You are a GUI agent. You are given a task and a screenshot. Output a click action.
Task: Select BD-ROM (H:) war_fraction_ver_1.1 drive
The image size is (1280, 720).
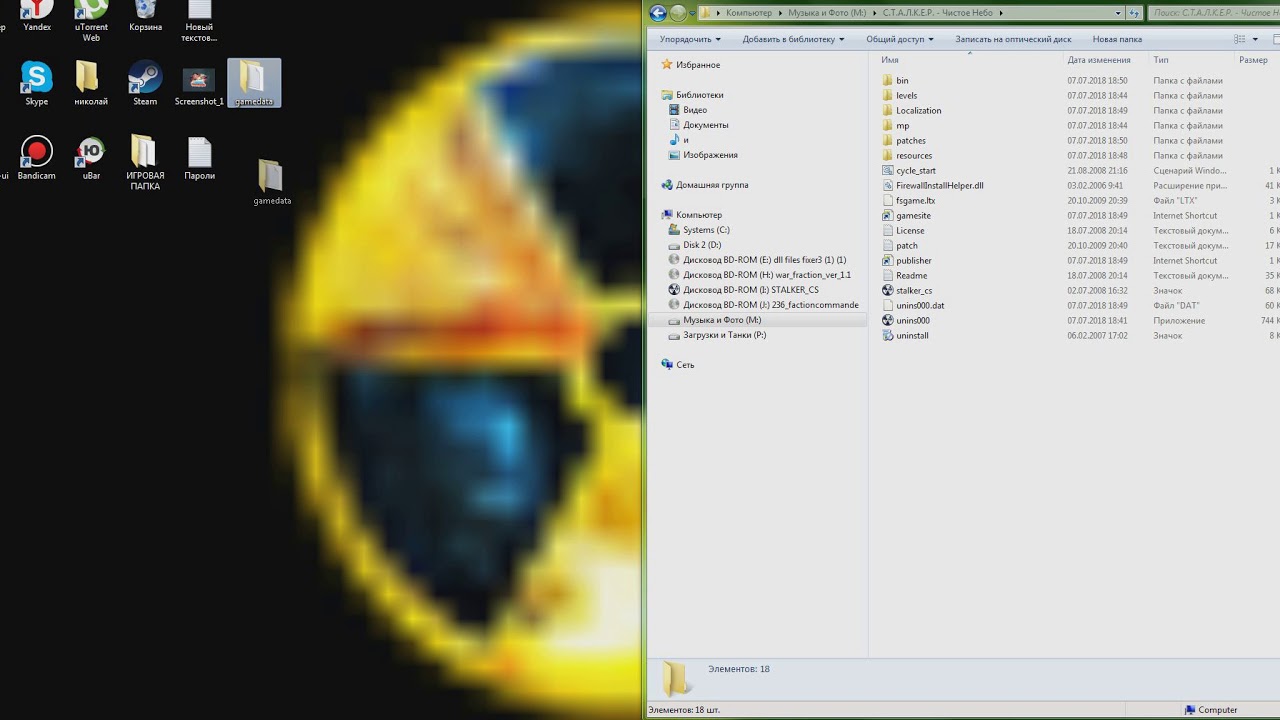point(760,275)
